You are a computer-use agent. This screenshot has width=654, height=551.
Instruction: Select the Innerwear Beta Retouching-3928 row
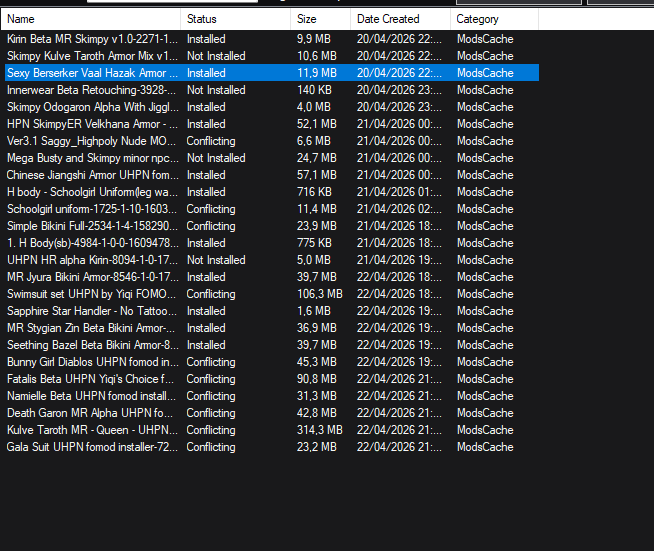272,90
